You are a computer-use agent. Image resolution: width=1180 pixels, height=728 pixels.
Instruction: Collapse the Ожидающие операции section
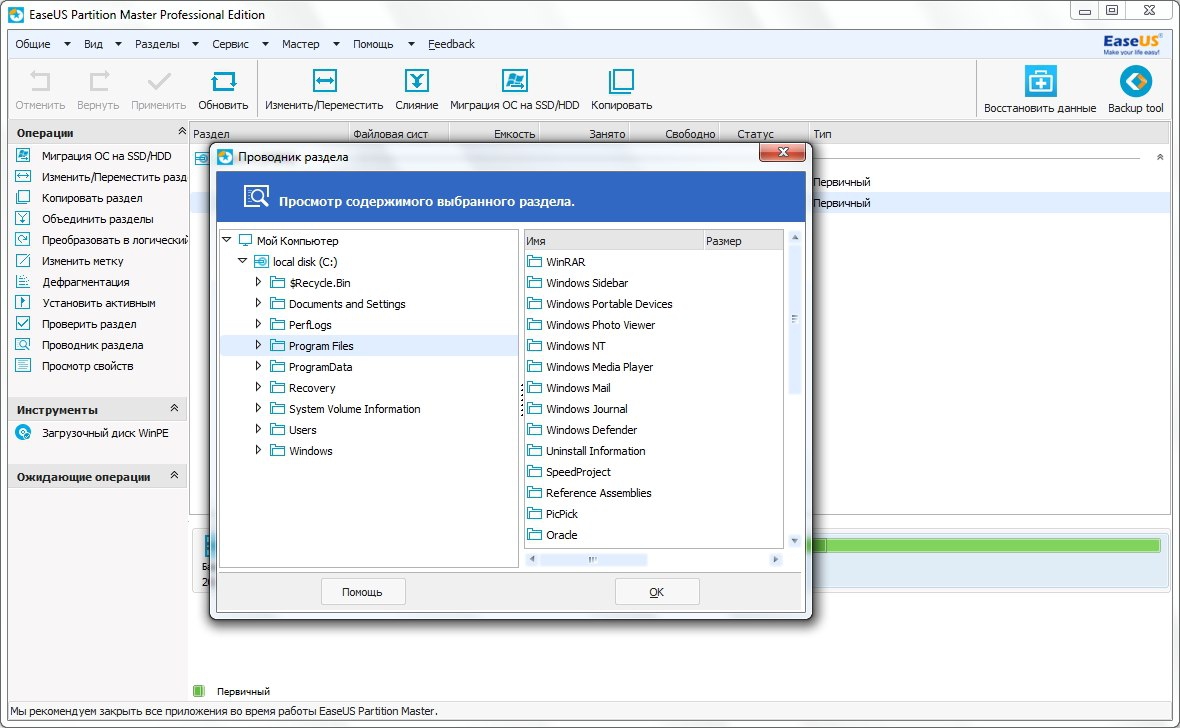pyautogui.click(x=175, y=476)
